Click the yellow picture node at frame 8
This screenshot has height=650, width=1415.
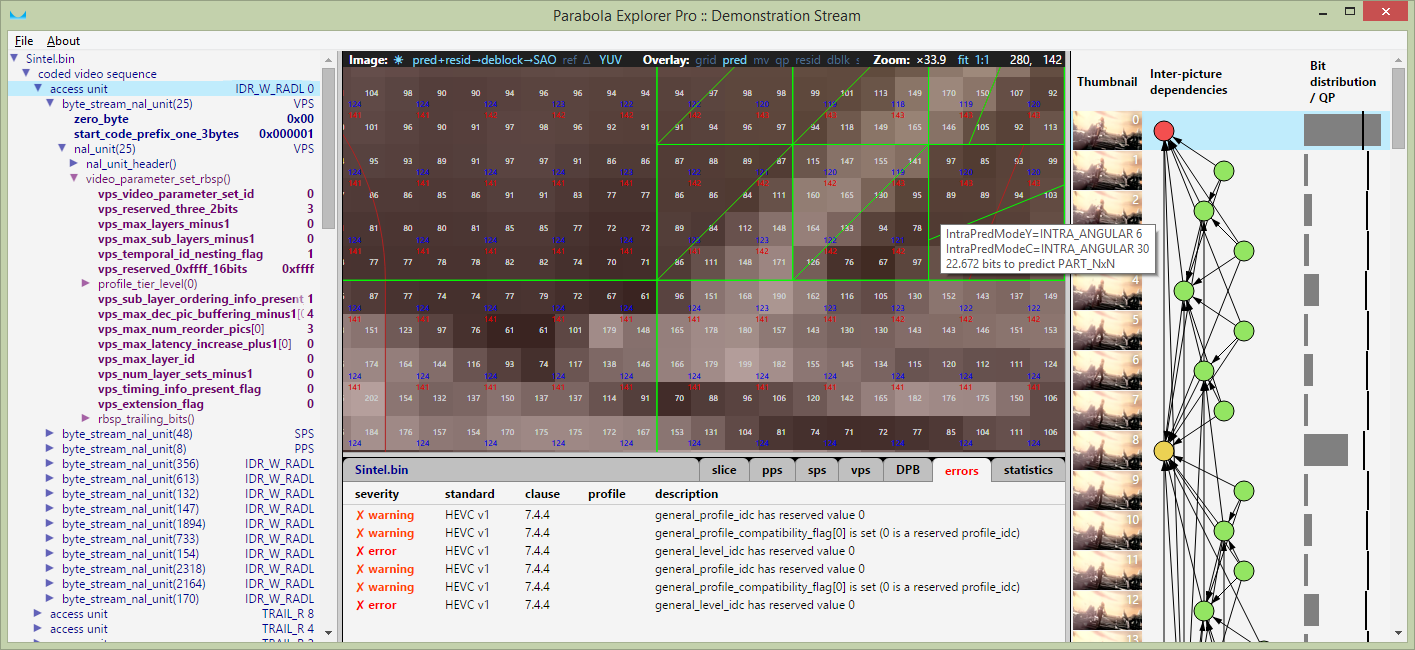click(x=1164, y=451)
